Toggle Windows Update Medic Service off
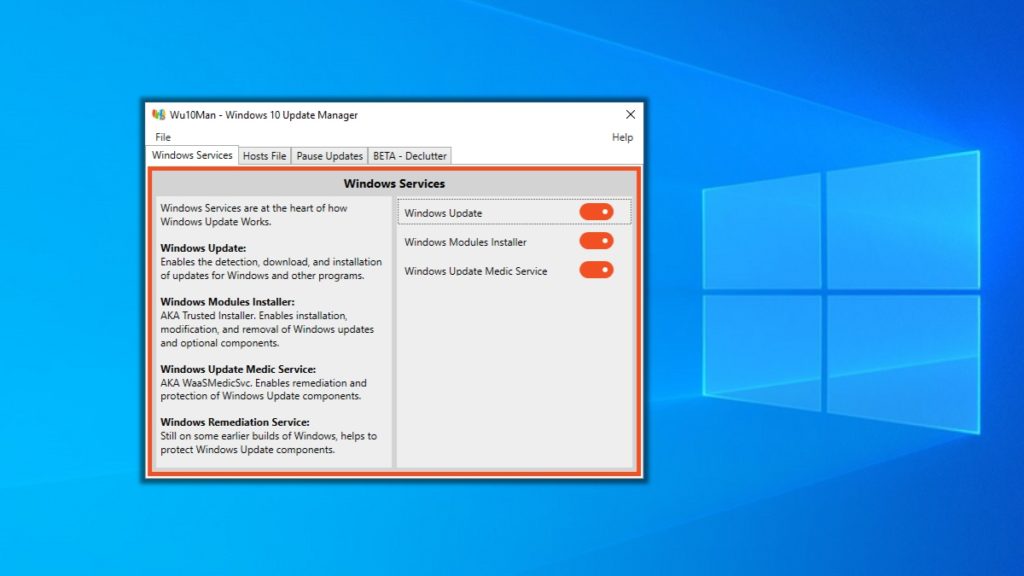This screenshot has height=576, width=1024. coord(595,270)
